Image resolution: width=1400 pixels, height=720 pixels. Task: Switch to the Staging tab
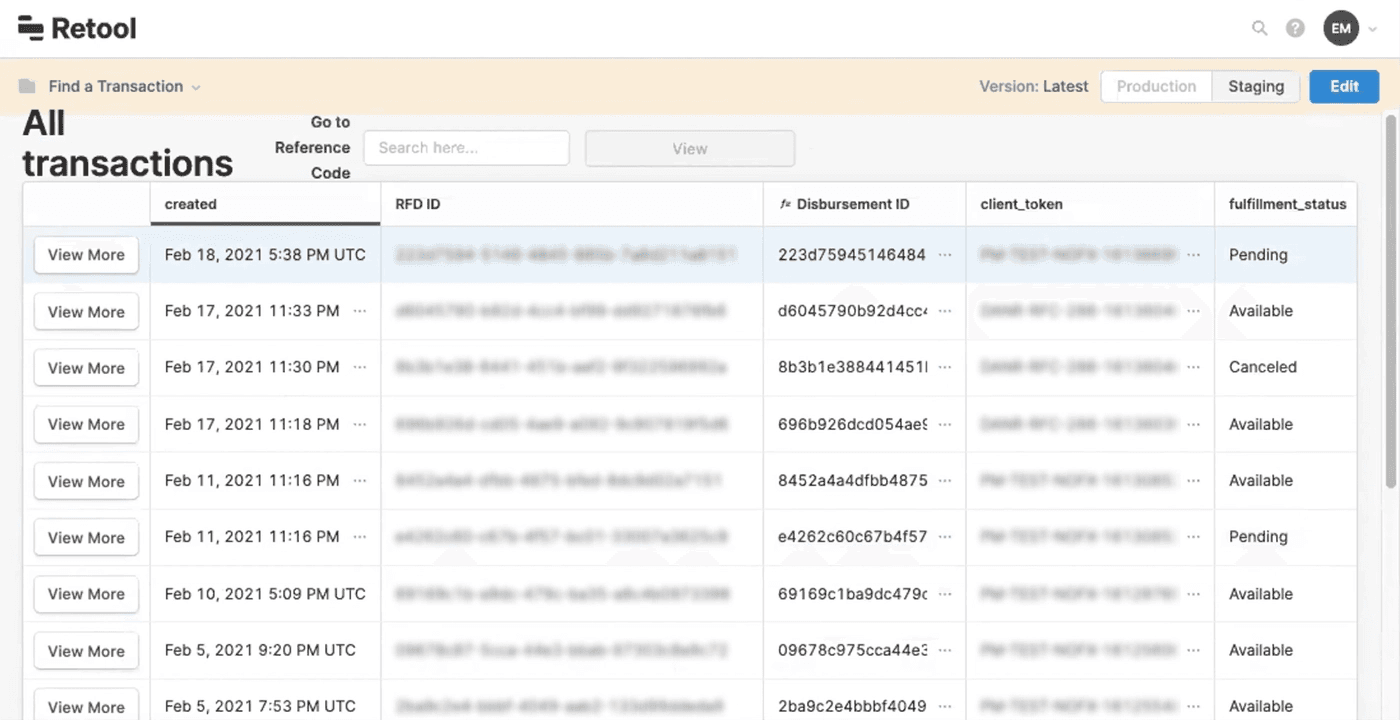point(1255,86)
